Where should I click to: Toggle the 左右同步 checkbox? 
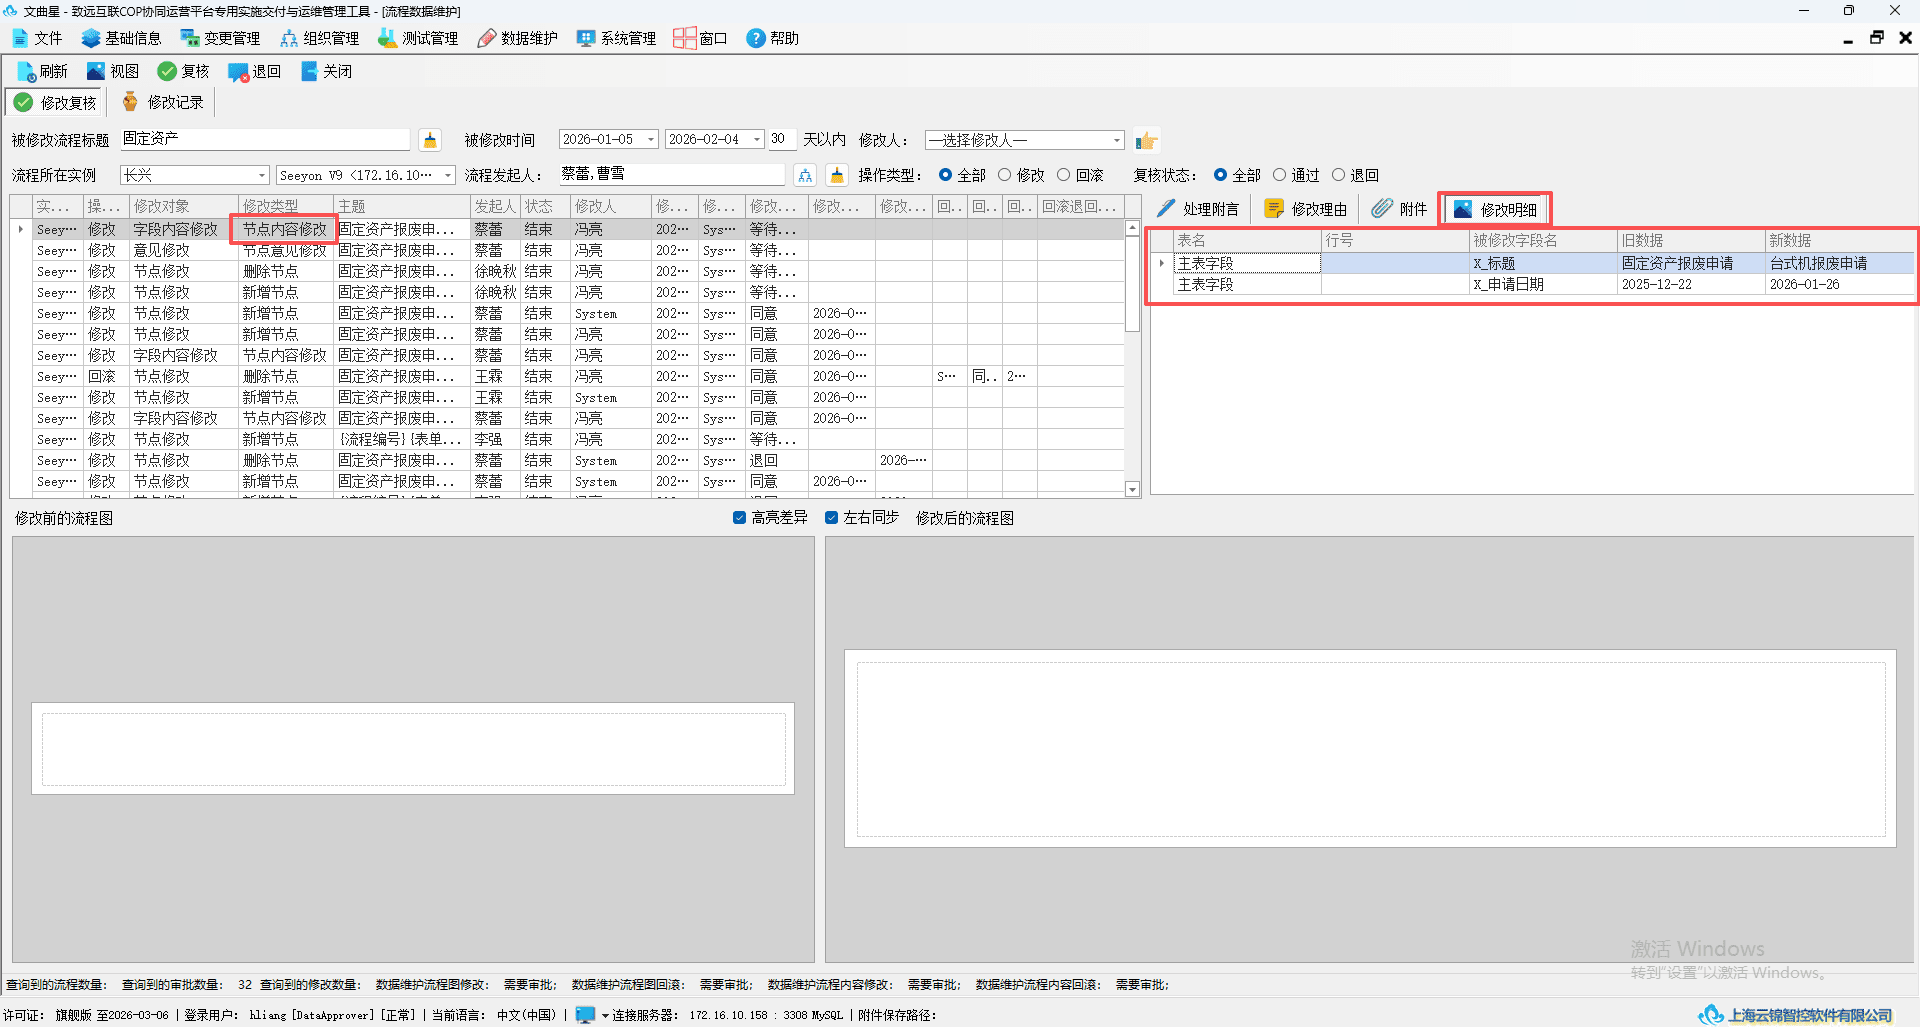coord(831,518)
